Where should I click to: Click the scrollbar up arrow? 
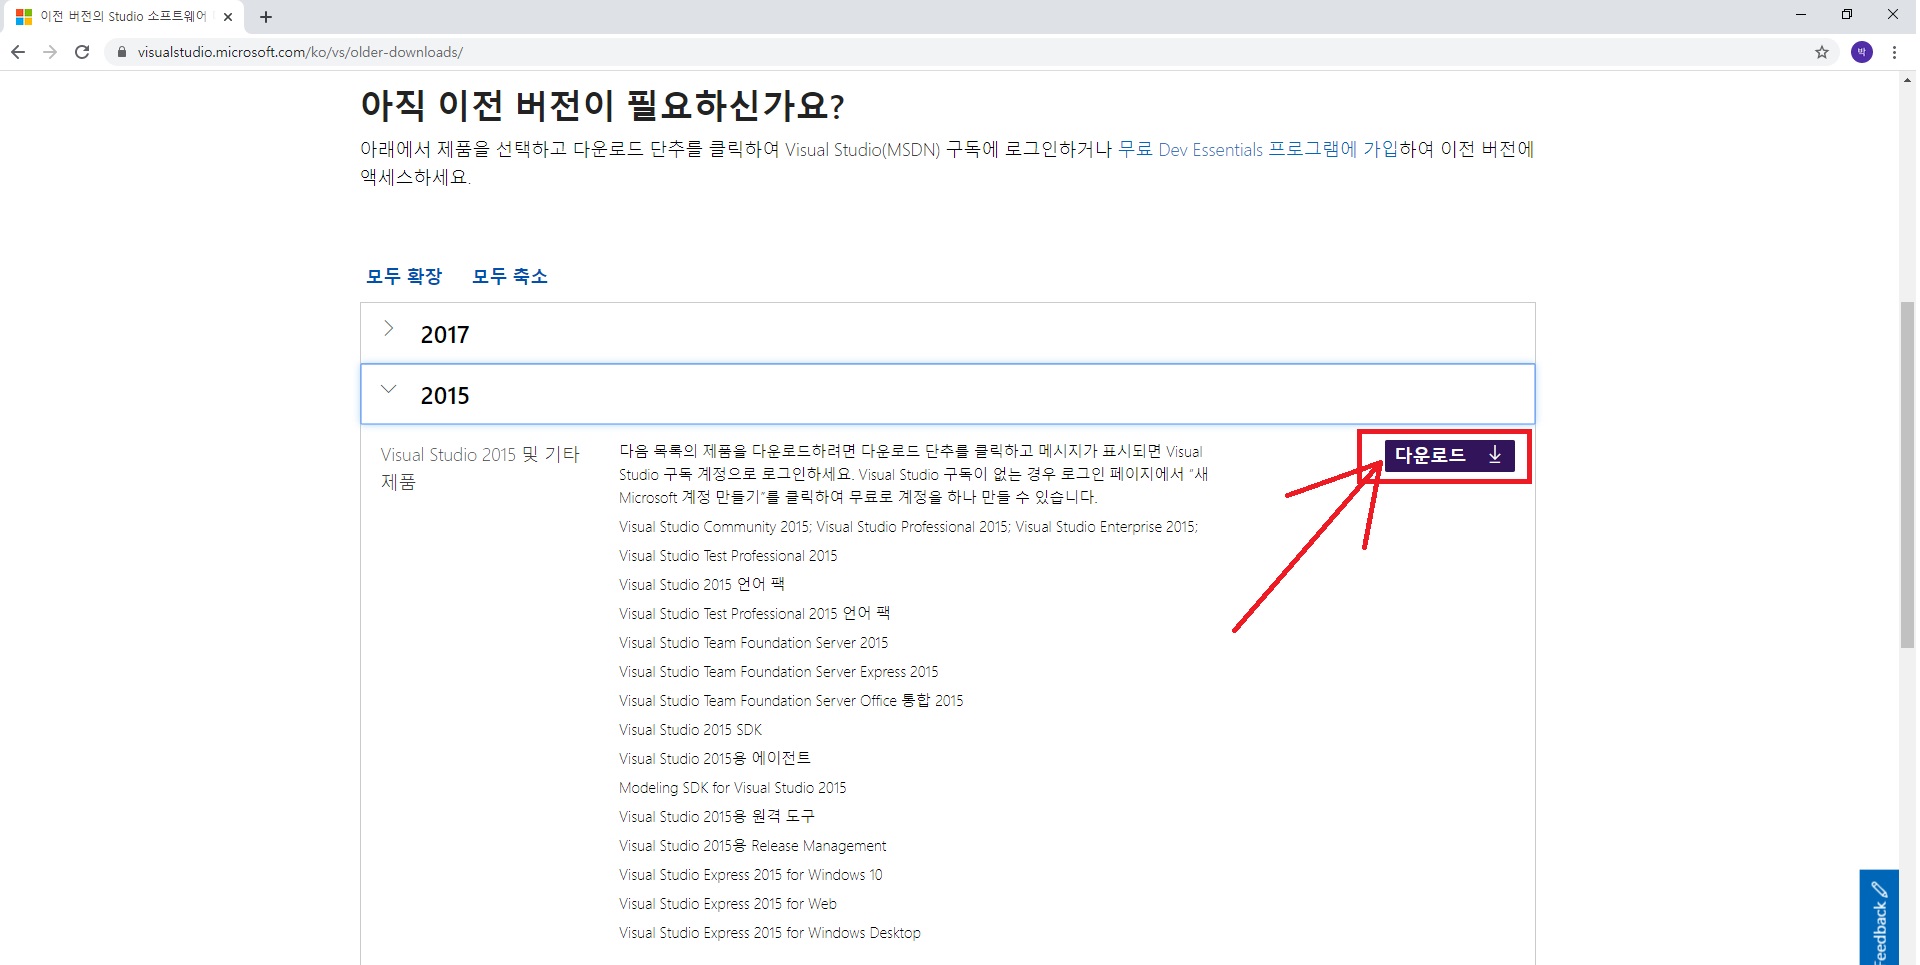1907,80
